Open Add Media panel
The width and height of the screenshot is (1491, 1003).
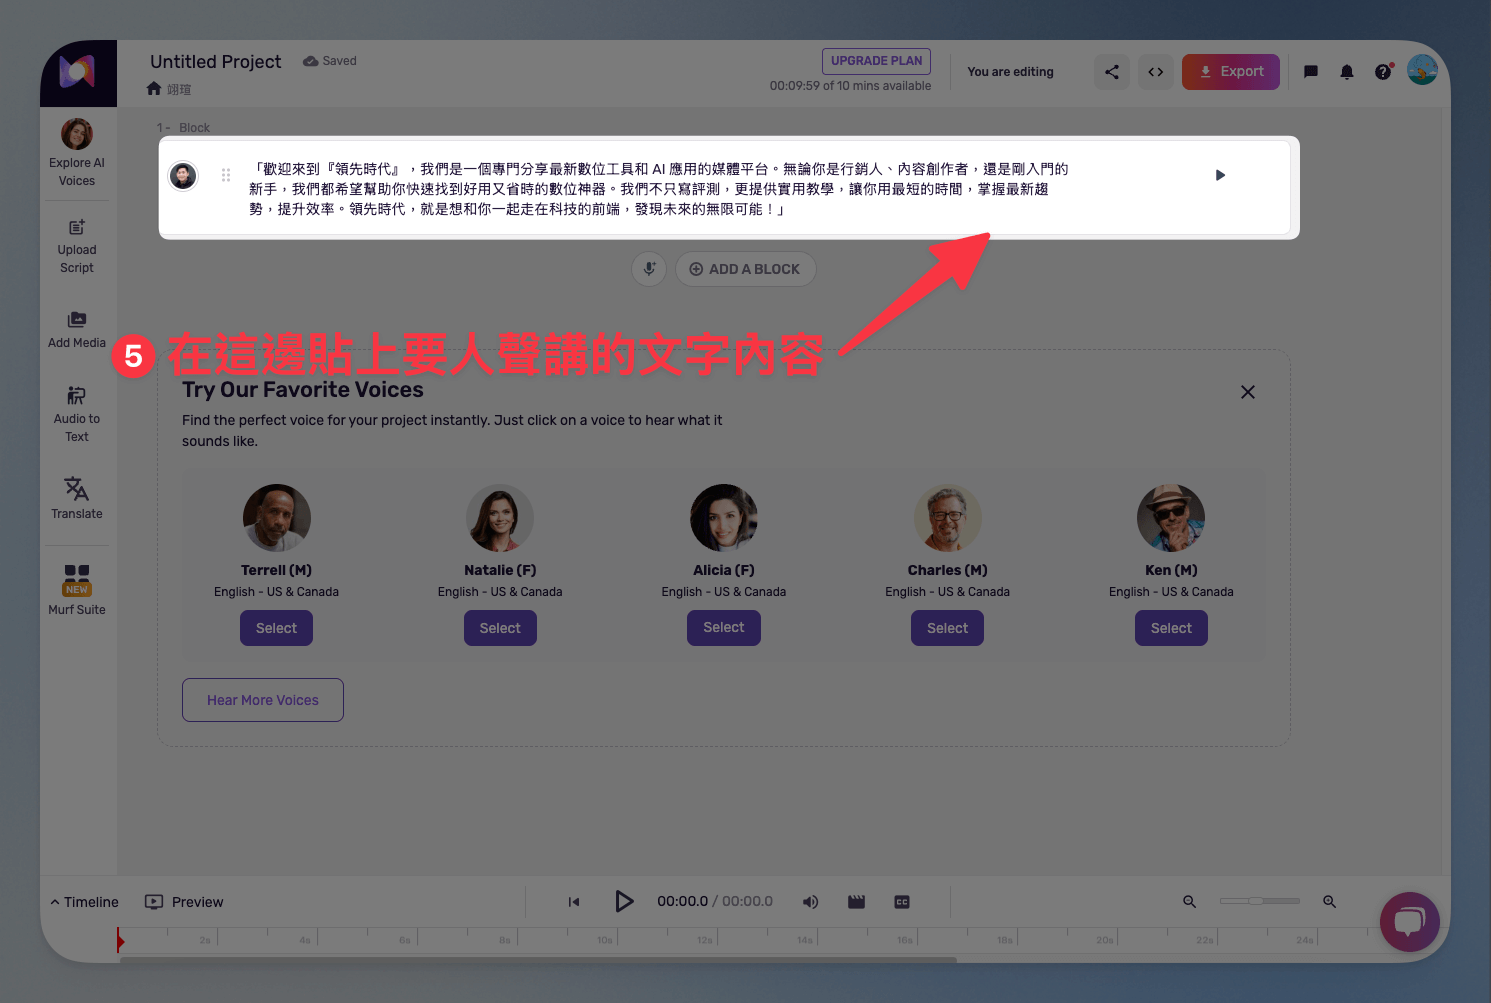click(77, 329)
